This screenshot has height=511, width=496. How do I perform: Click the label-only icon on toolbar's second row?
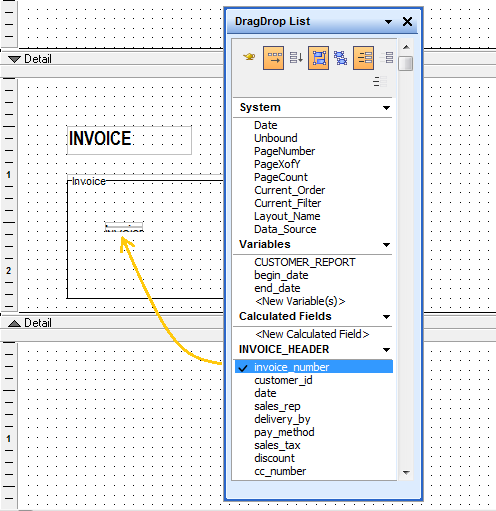(x=380, y=81)
